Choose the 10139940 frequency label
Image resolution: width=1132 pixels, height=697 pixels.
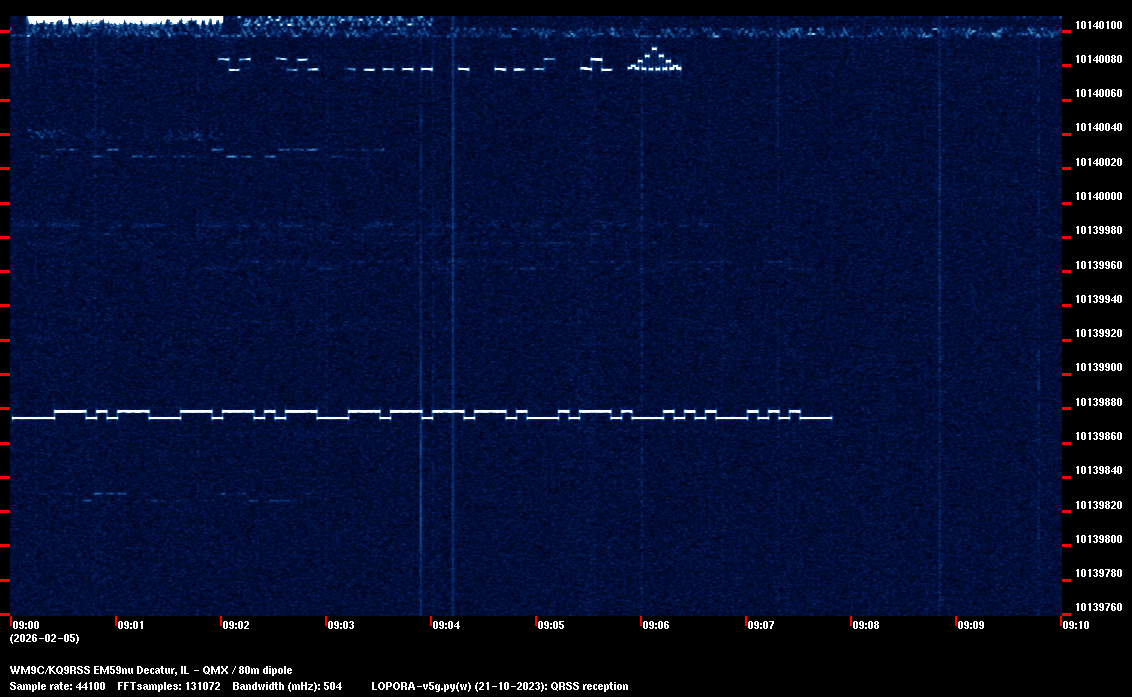[1097, 299]
